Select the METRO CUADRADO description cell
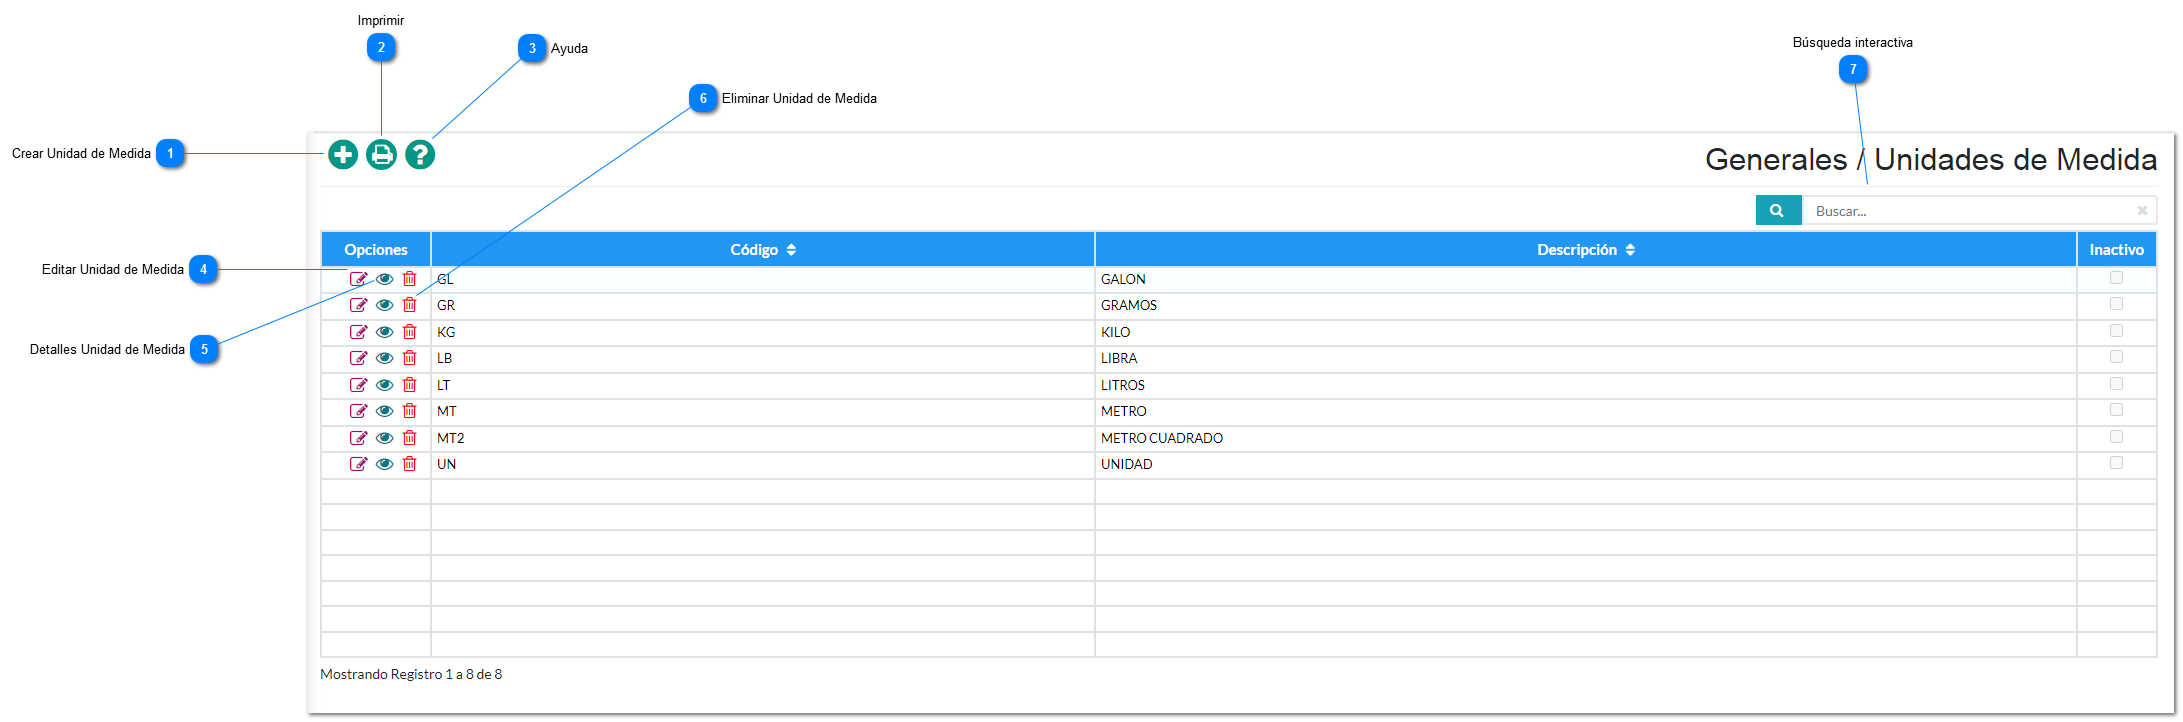This screenshot has height=722, width=2183. (x=1586, y=438)
